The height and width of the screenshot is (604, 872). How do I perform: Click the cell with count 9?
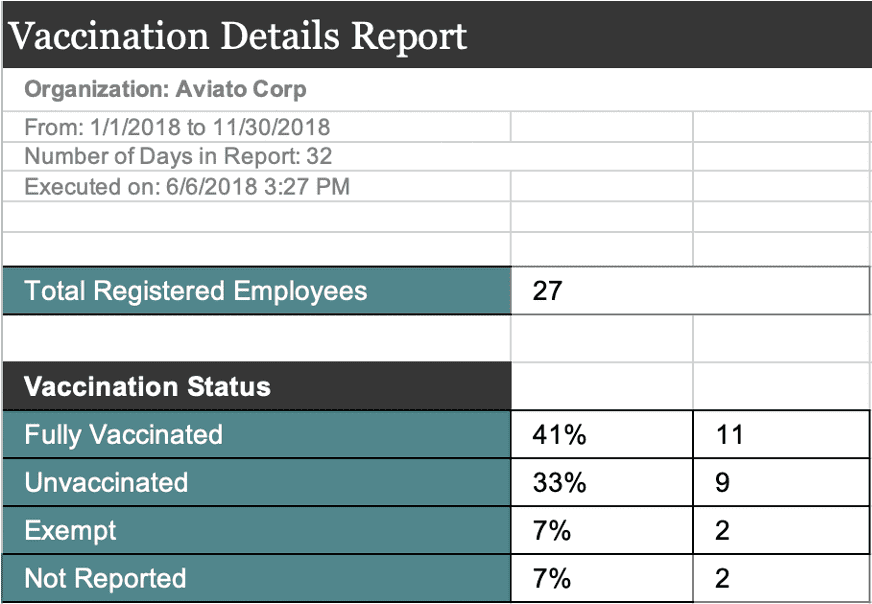781,482
